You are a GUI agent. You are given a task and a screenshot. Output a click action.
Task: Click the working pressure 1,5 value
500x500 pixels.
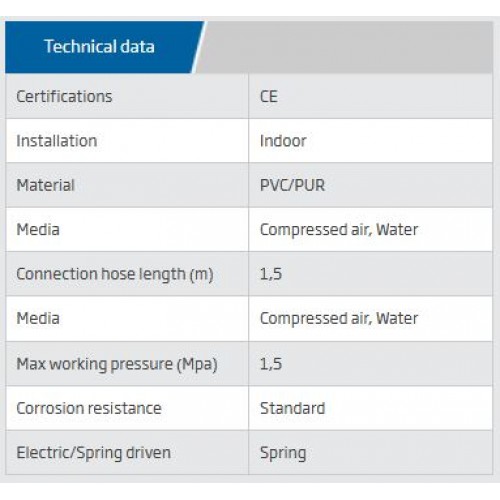[x=271, y=364]
